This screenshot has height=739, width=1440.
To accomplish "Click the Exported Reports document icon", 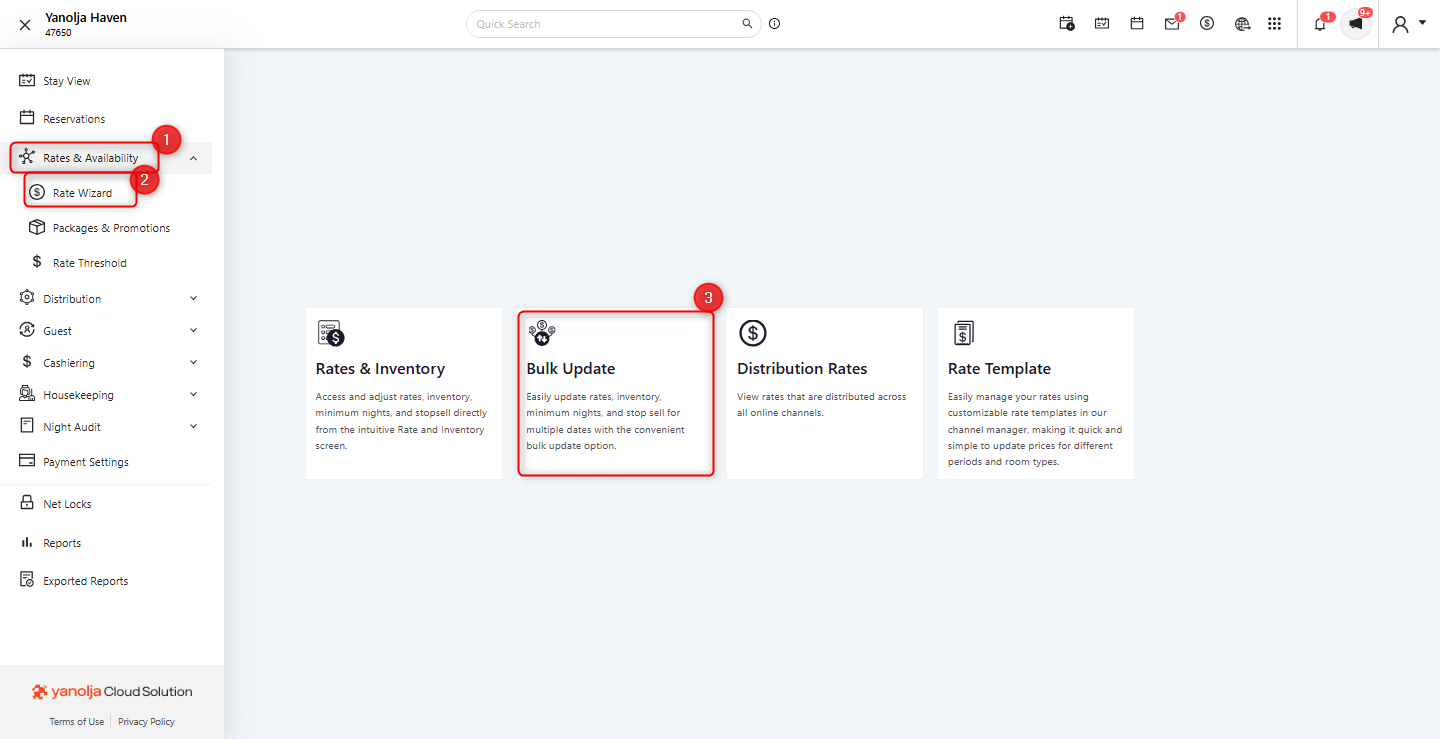I will click(27, 580).
